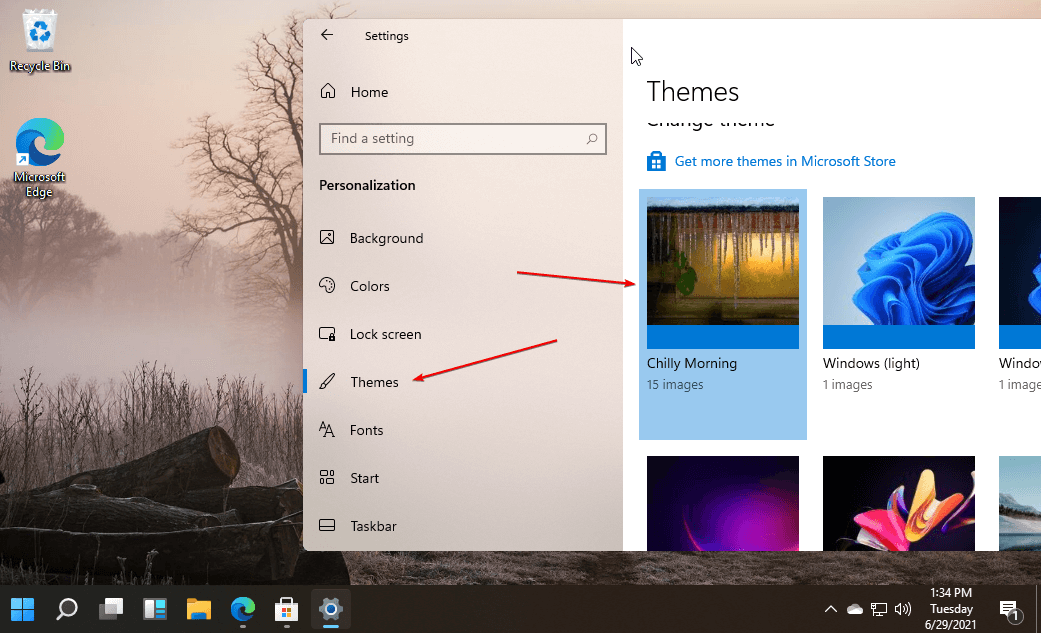Open Task View from taskbar
Viewport: 1041px width, 633px height.
(111, 609)
